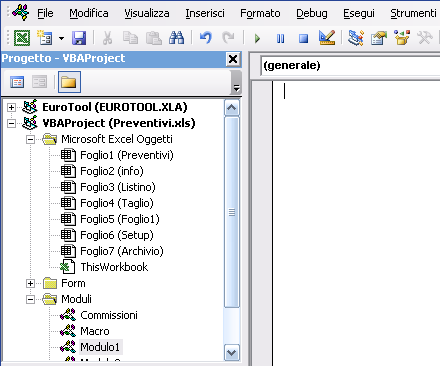Select the Commissioni module
The image size is (440, 366).
[x=109, y=315]
